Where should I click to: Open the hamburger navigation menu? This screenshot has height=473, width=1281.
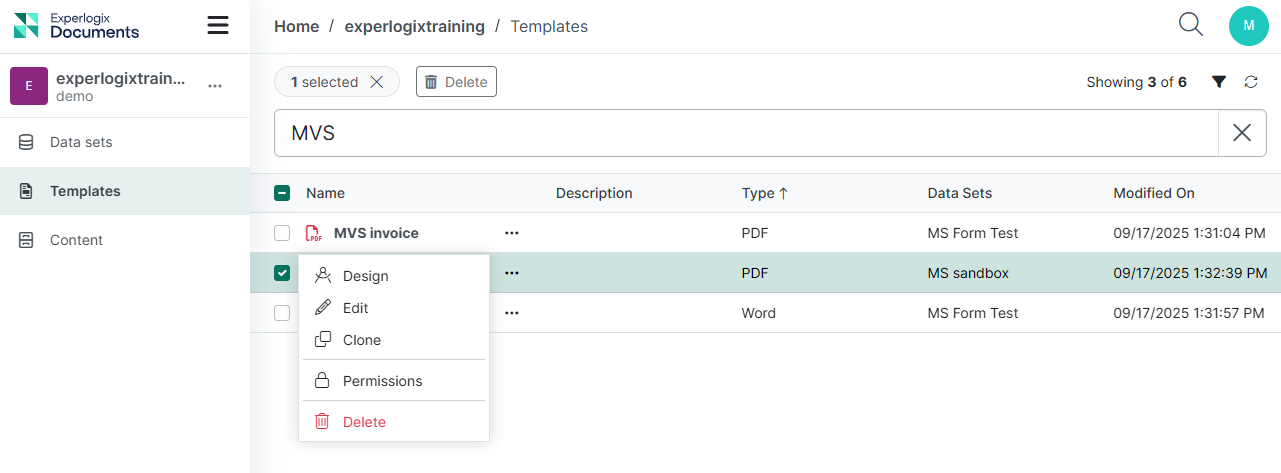[218, 26]
